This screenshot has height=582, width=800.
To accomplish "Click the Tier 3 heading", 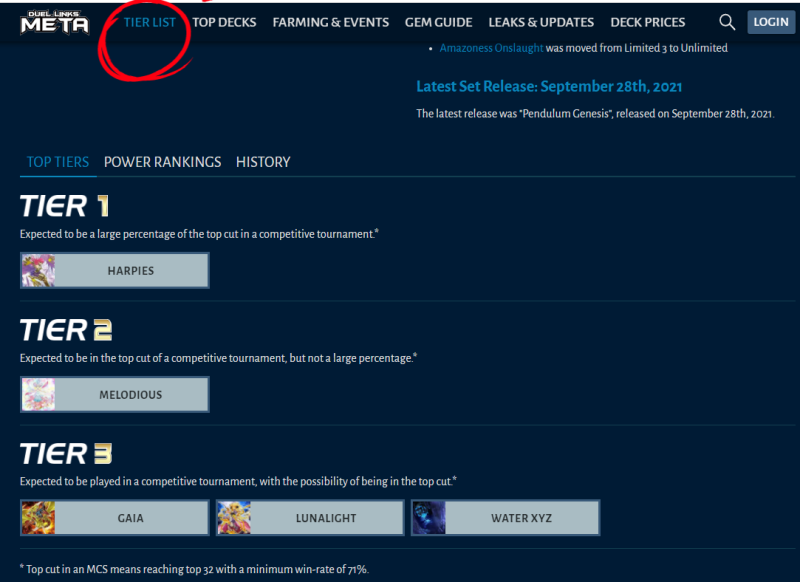I will point(66,453).
